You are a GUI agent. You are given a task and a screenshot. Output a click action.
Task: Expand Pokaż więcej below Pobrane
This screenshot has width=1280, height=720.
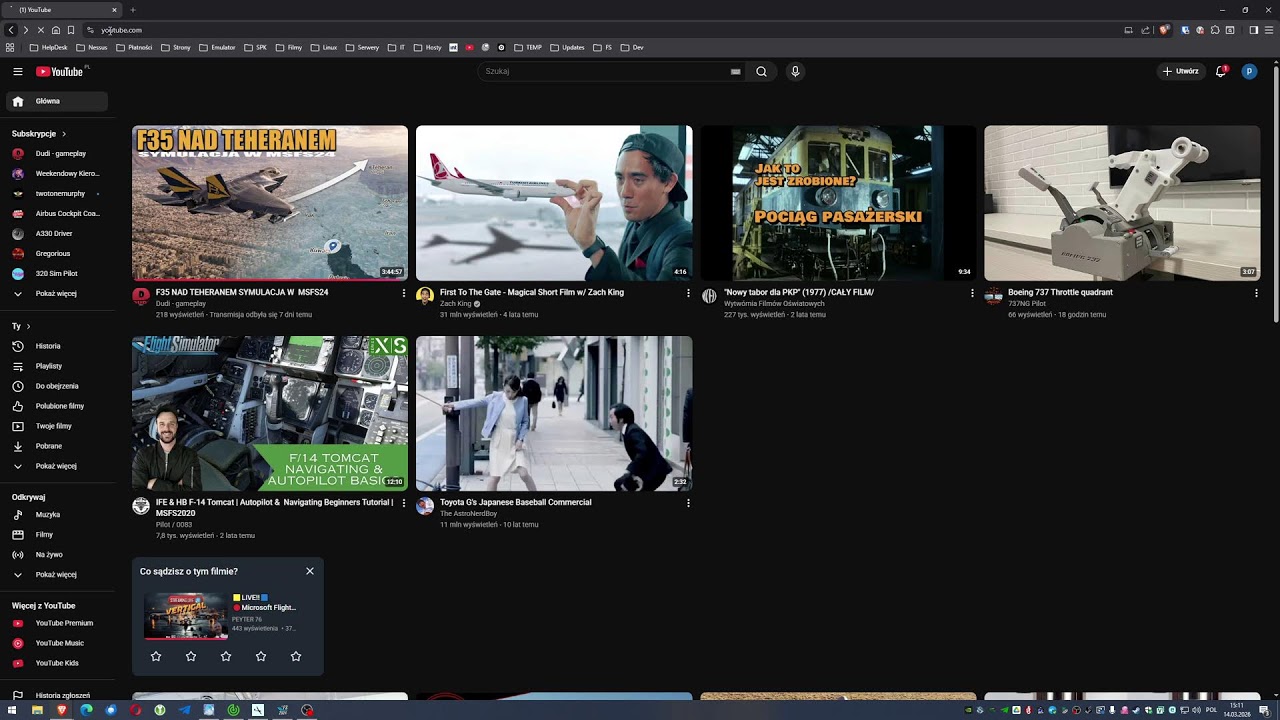pyautogui.click(x=58, y=466)
